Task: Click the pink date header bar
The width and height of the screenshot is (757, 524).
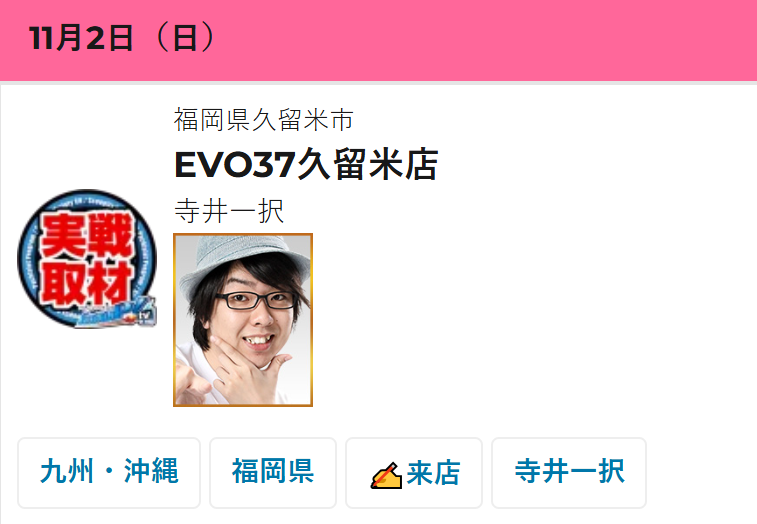Action: tap(378, 40)
